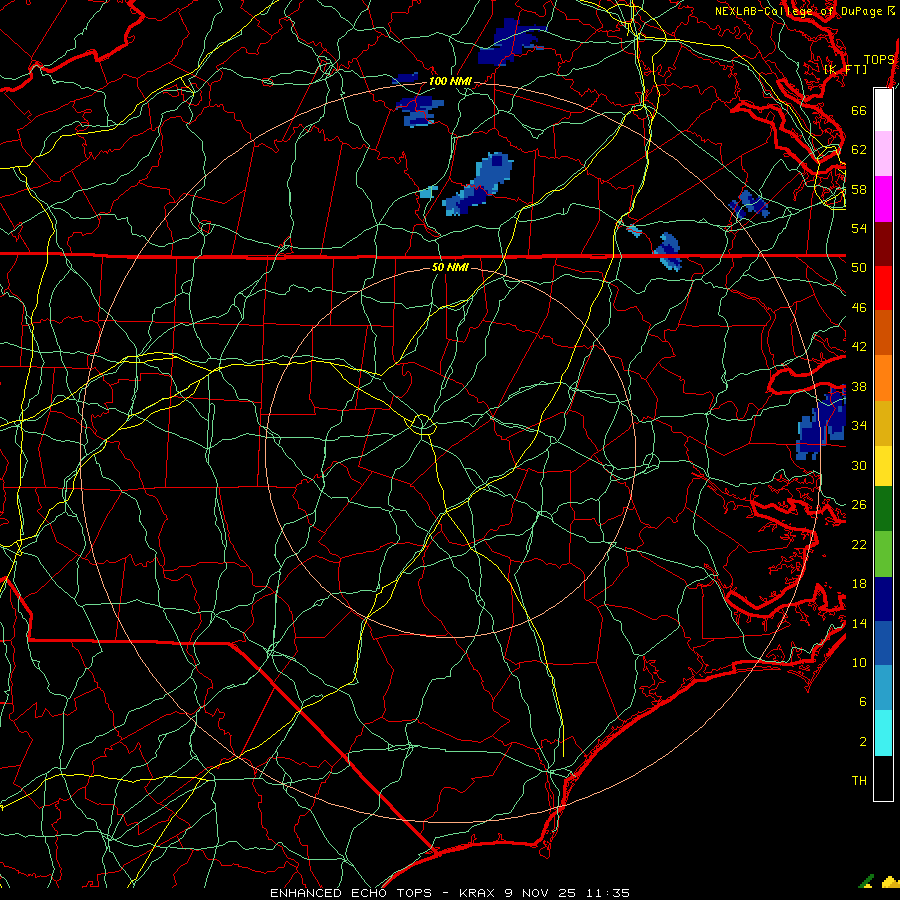Click legend value '14'
900x900 pixels.
(859, 623)
